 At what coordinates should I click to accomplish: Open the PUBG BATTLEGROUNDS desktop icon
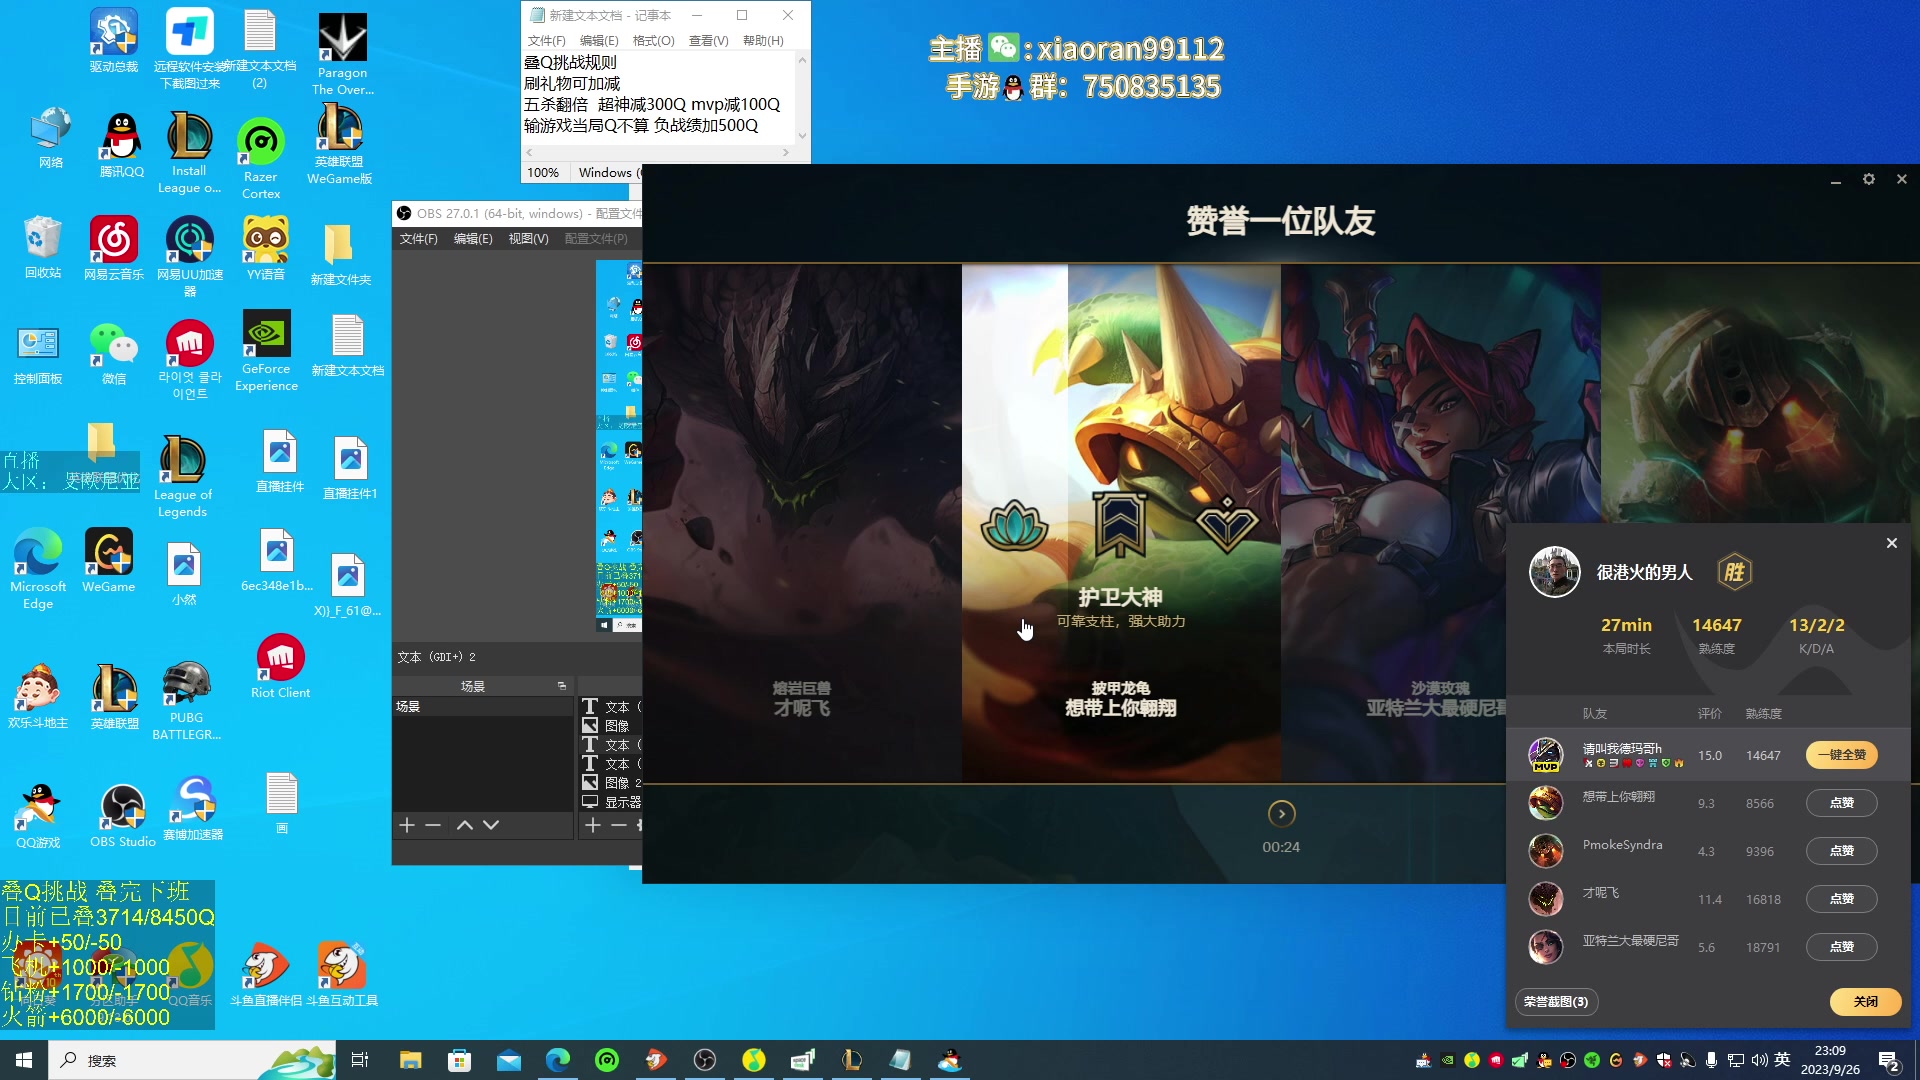pos(187,701)
